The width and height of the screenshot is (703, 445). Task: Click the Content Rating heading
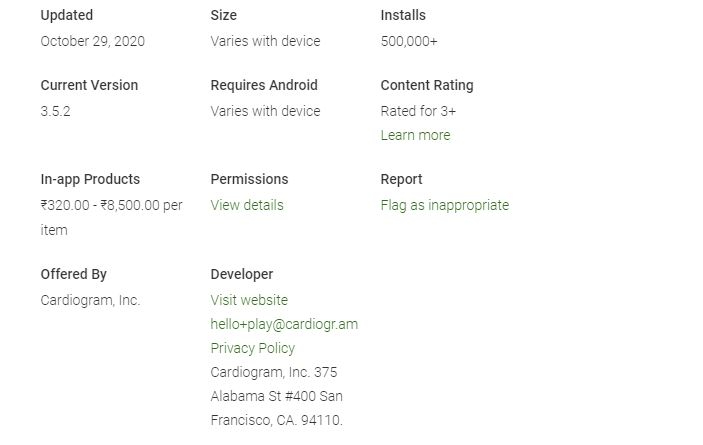click(x=427, y=85)
